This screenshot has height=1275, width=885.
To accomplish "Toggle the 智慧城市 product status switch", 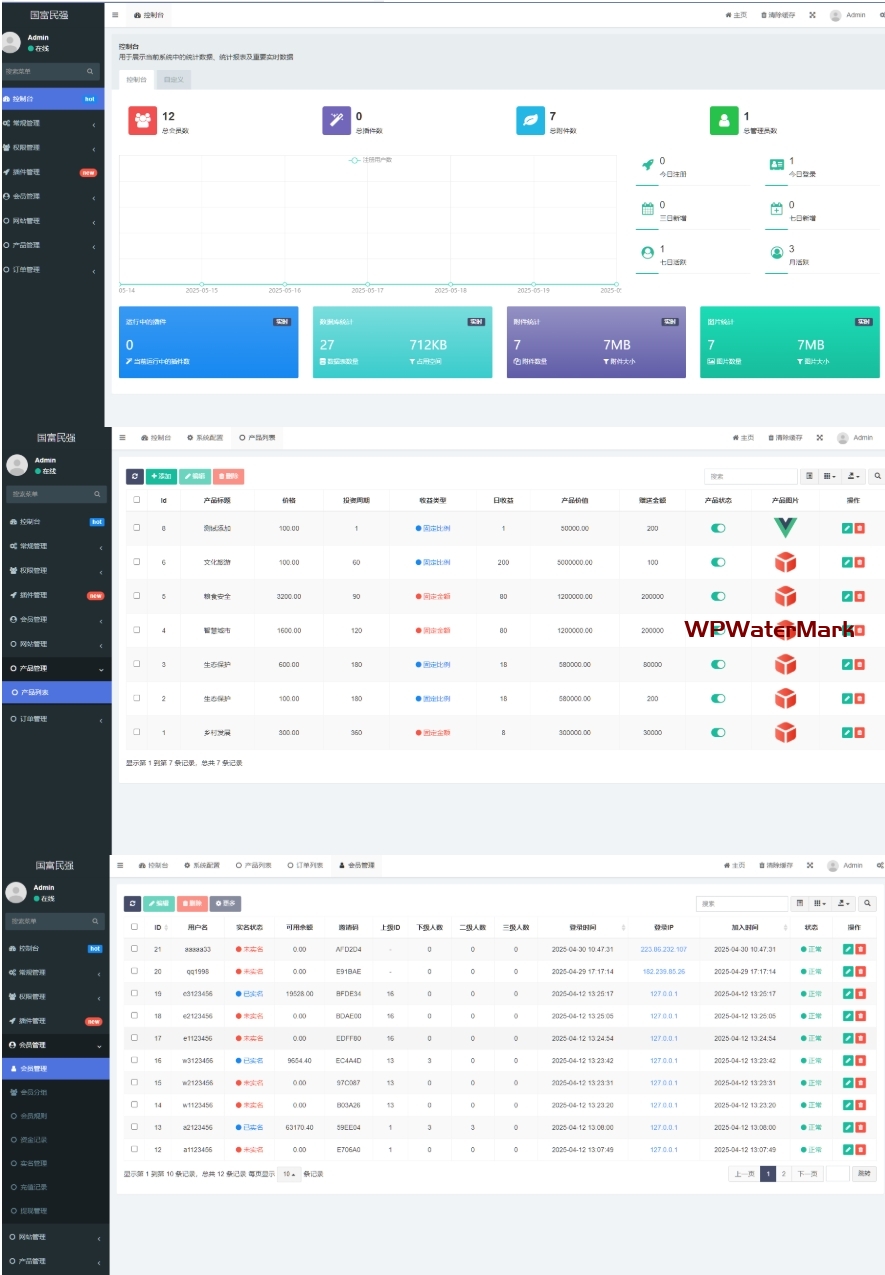I will [x=717, y=630].
